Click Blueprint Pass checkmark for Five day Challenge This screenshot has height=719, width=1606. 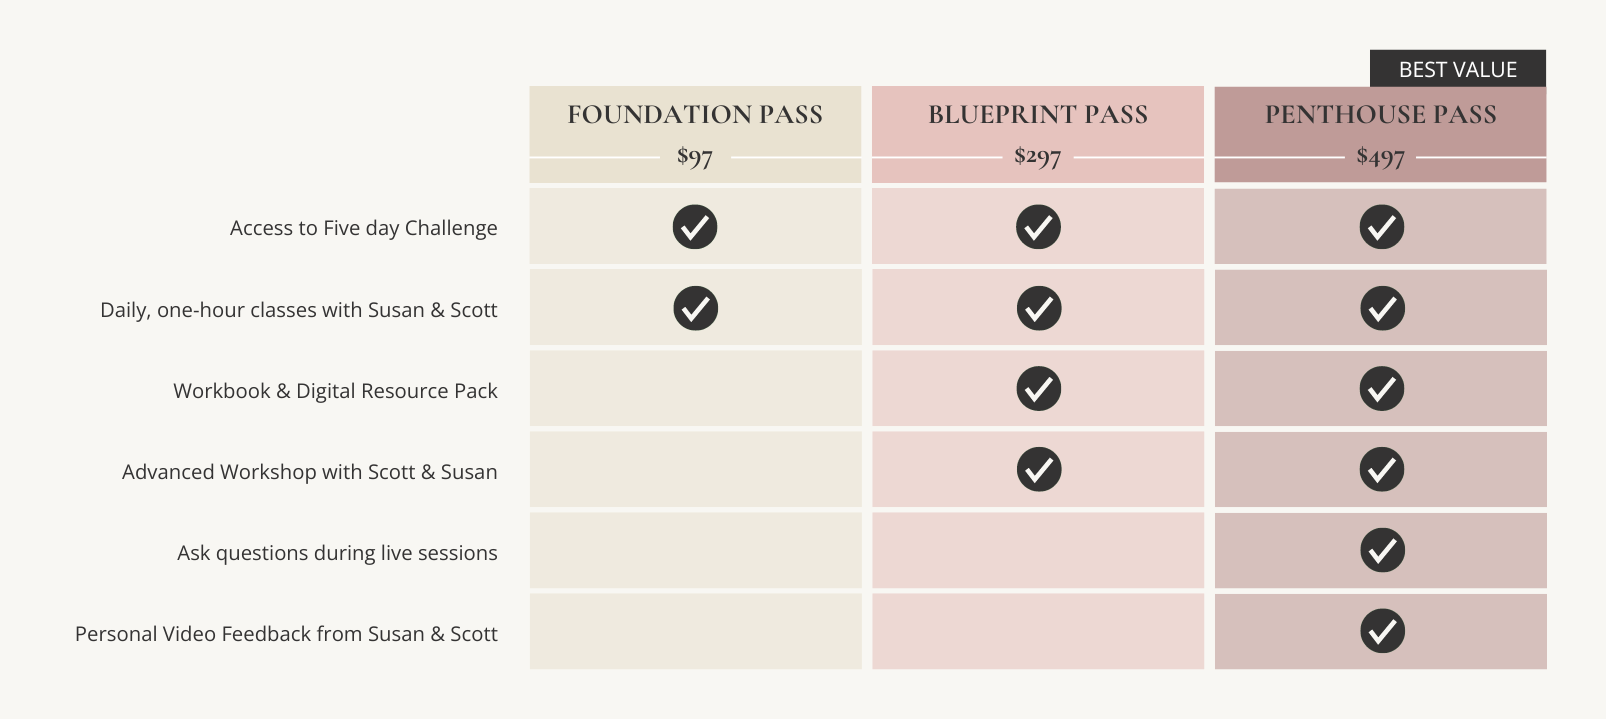coord(1038,227)
